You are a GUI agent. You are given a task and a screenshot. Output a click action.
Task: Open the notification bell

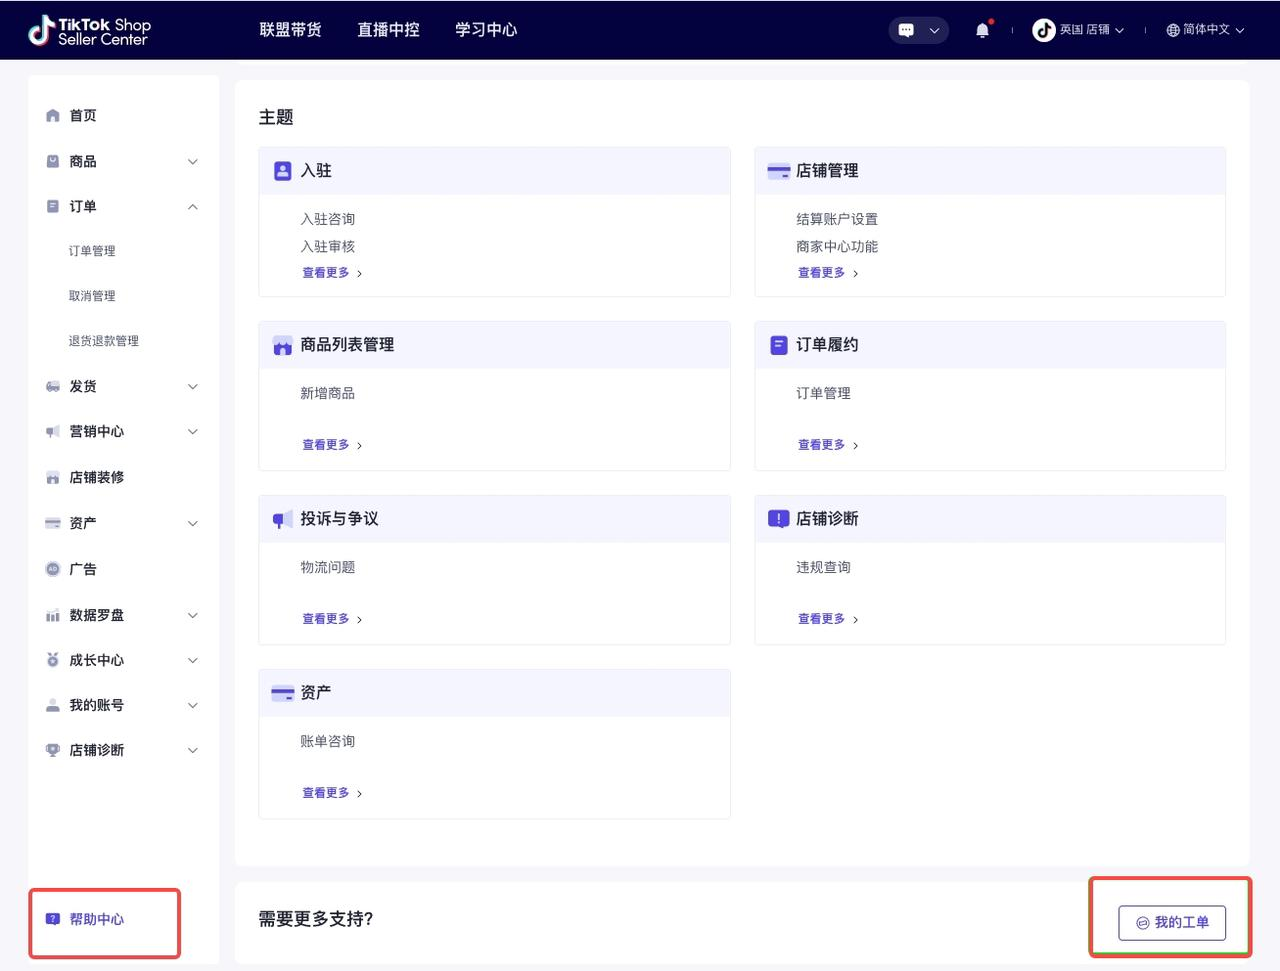(982, 30)
